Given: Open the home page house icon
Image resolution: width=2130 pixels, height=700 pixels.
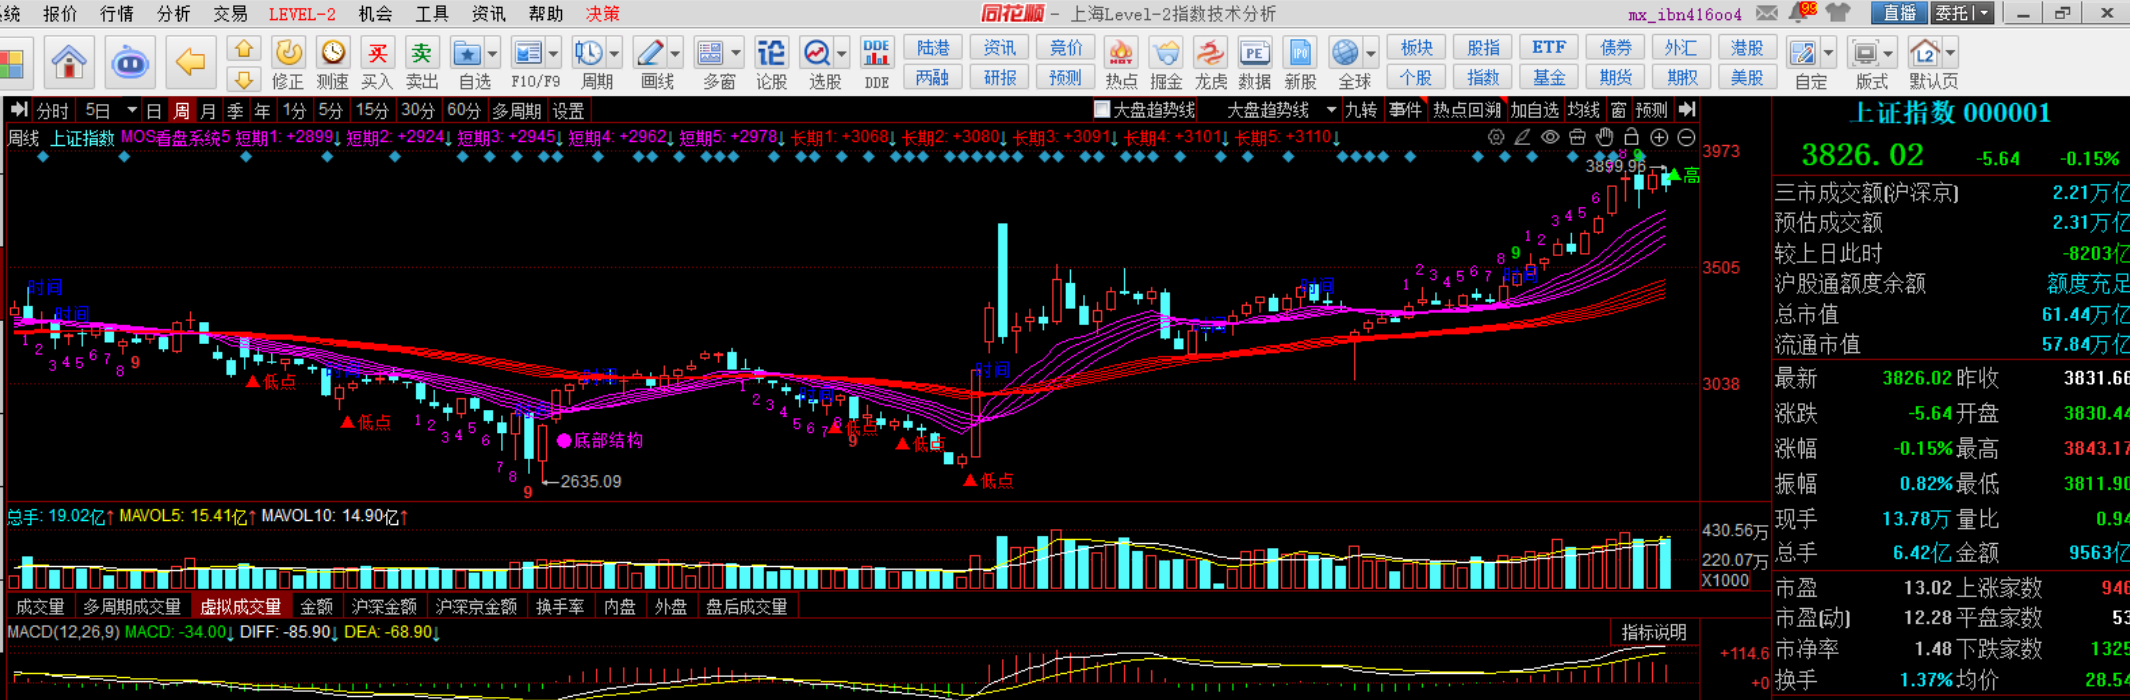Looking at the screenshot, I should click(x=69, y=61).
